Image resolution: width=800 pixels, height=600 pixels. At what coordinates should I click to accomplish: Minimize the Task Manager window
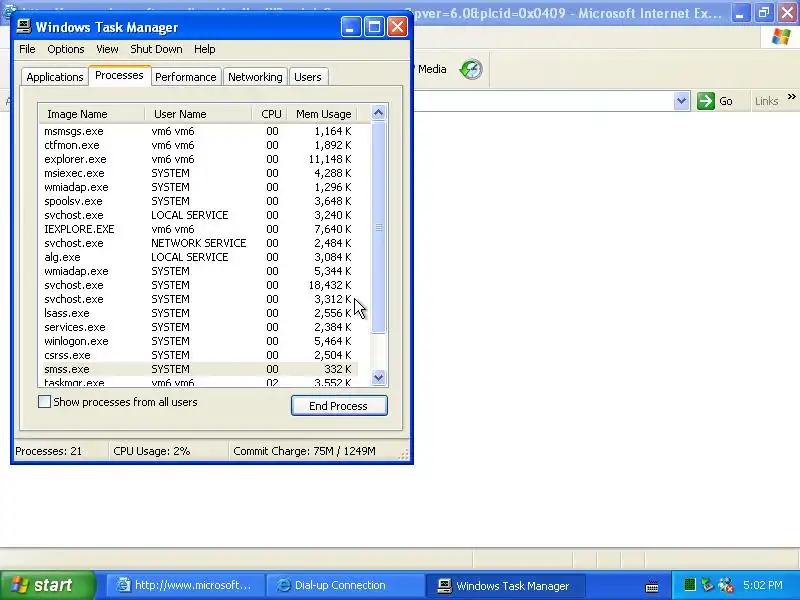351,27
